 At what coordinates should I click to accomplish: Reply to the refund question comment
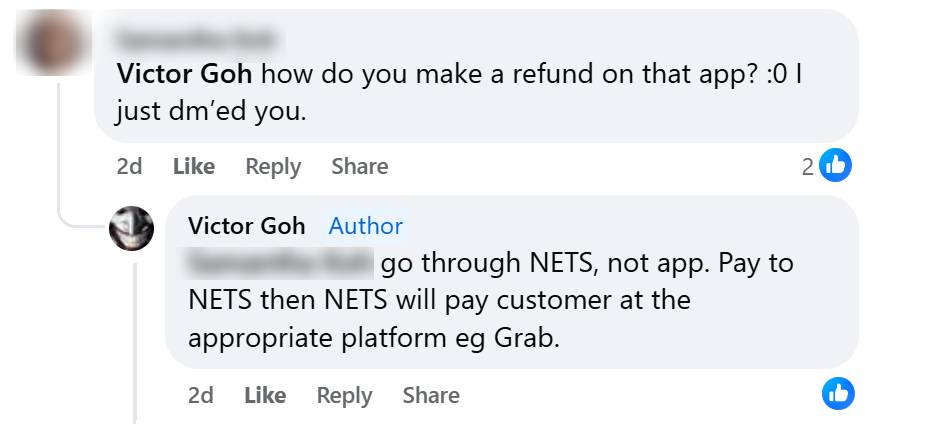click(x=273, y=167)
